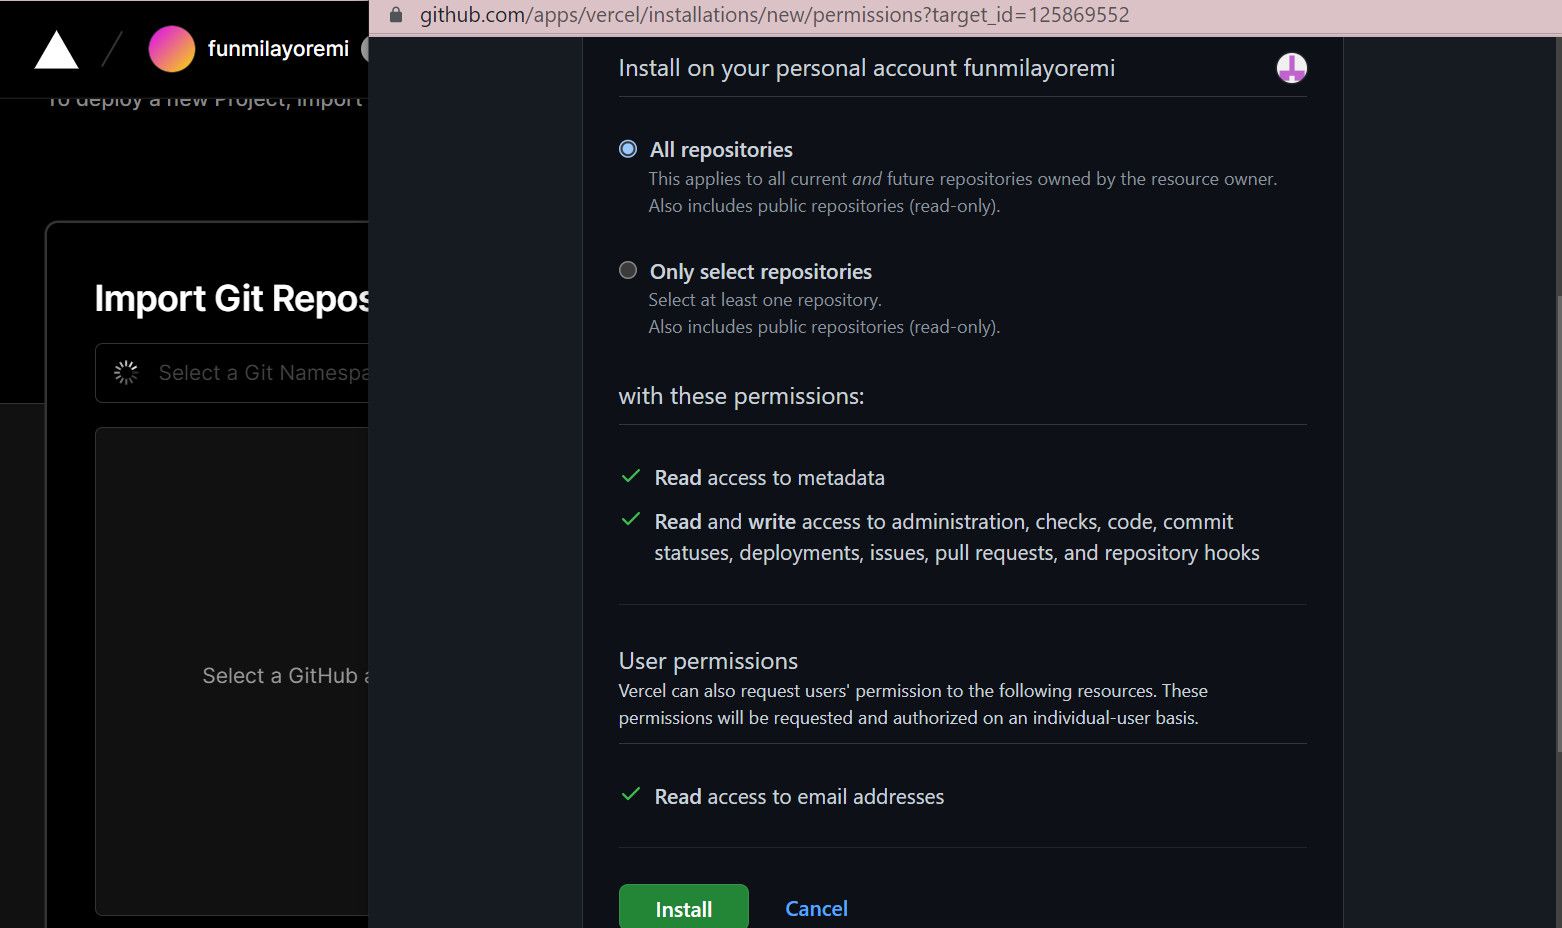Image resolution: width=1562 pixels, height=928 pixels.
Task: Click the checkmark beside 'Read access to metadata'
Action: 630,477
